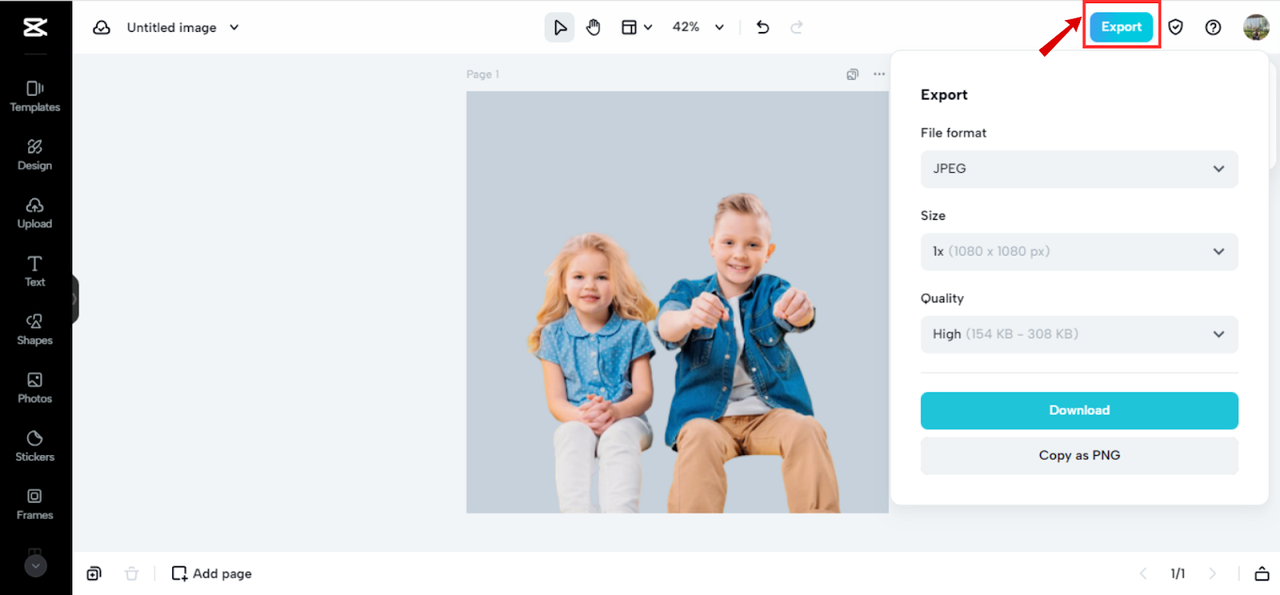Open the user profile avatar
This screenshot has height=595, width=1280.
point(1256,27)
